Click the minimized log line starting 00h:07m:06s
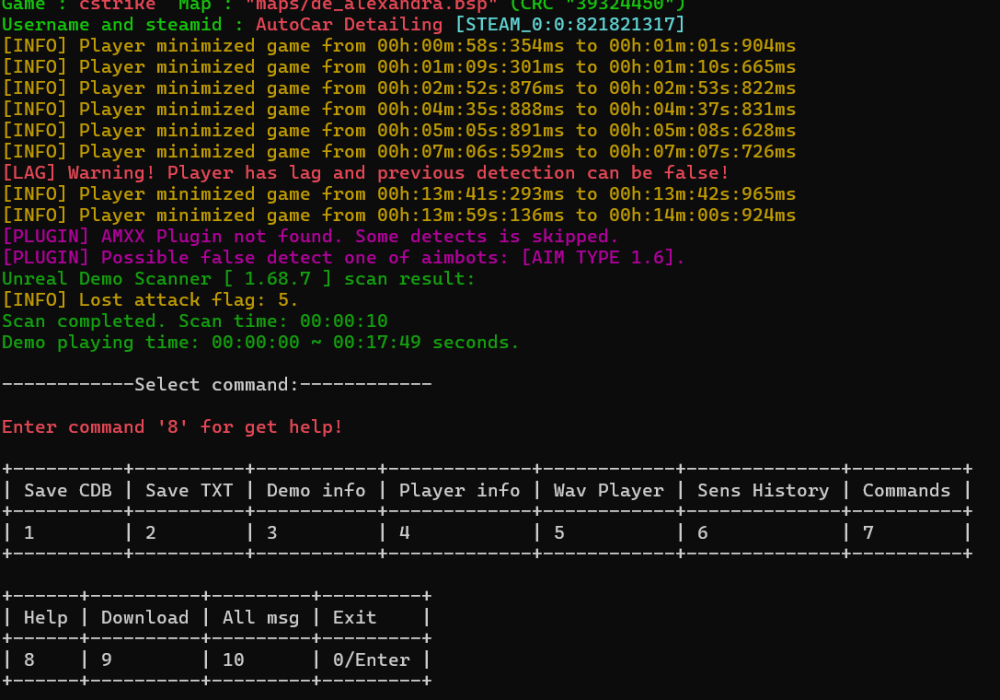The width and height of the screenshot is (1000, 700). (399, 152)
